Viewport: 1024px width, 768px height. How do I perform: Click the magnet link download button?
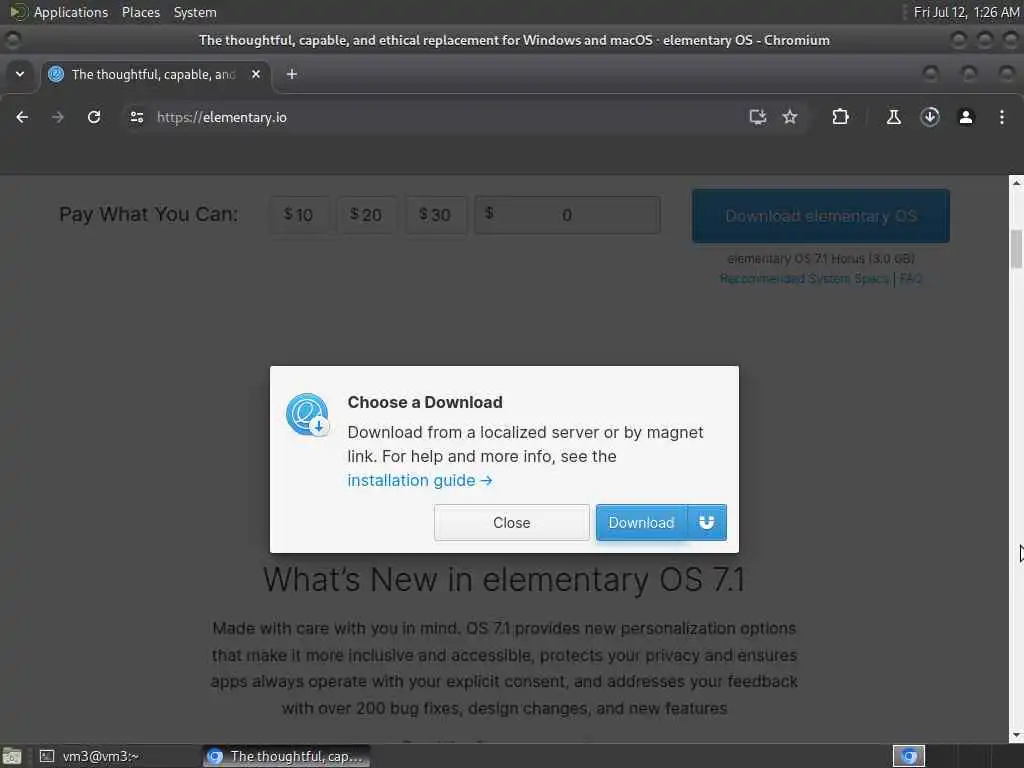coord(707,522)
